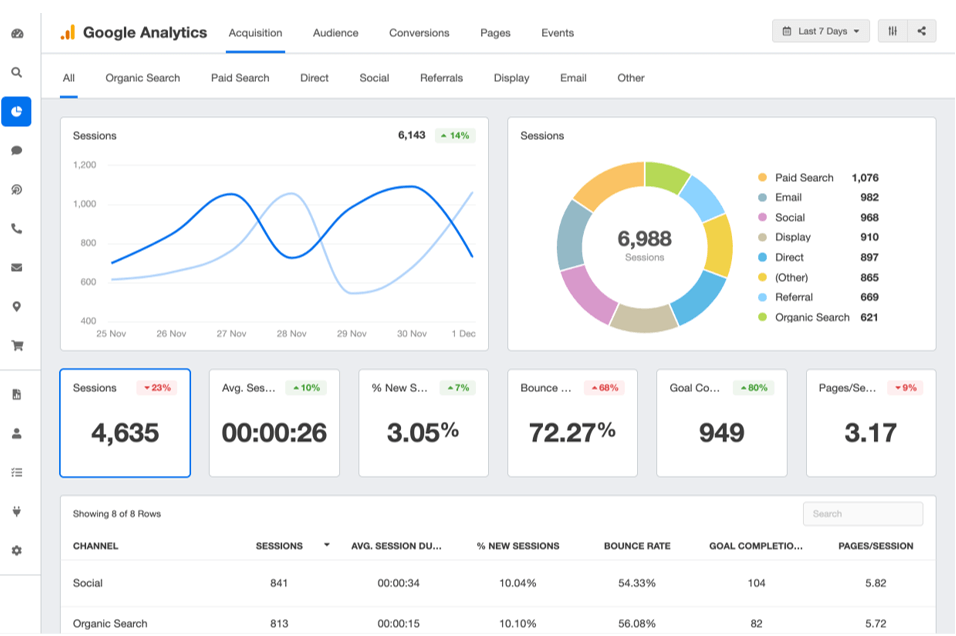Click the Paid Search yellow legend swatch
The image size is (956, 636).
pos(762,178)
